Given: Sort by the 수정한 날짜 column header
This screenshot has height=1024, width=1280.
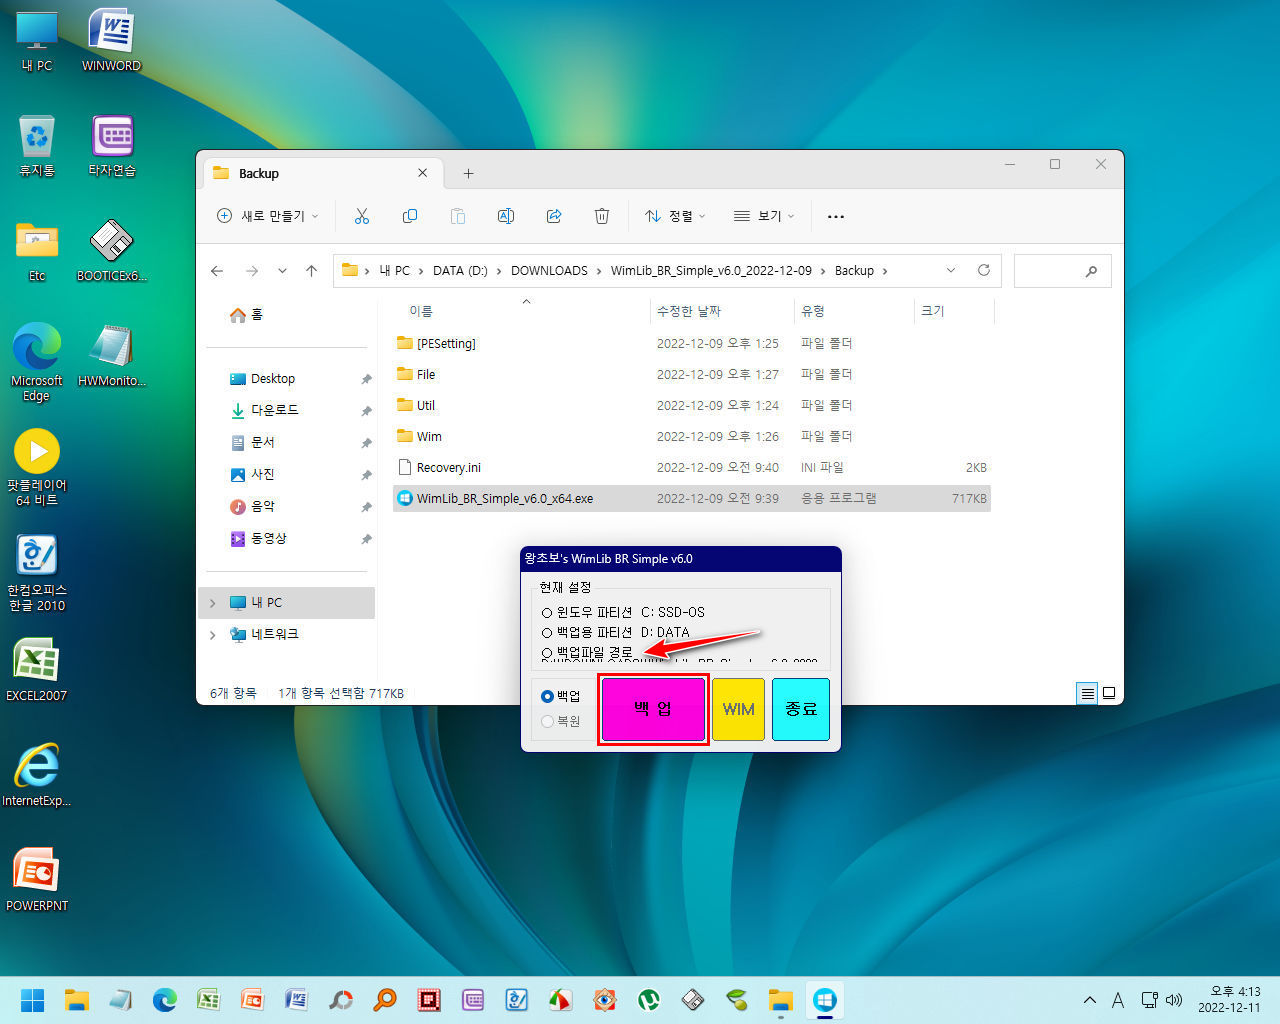Looking at the screenshot, I should pyautogui.click(x=688, y=312).
